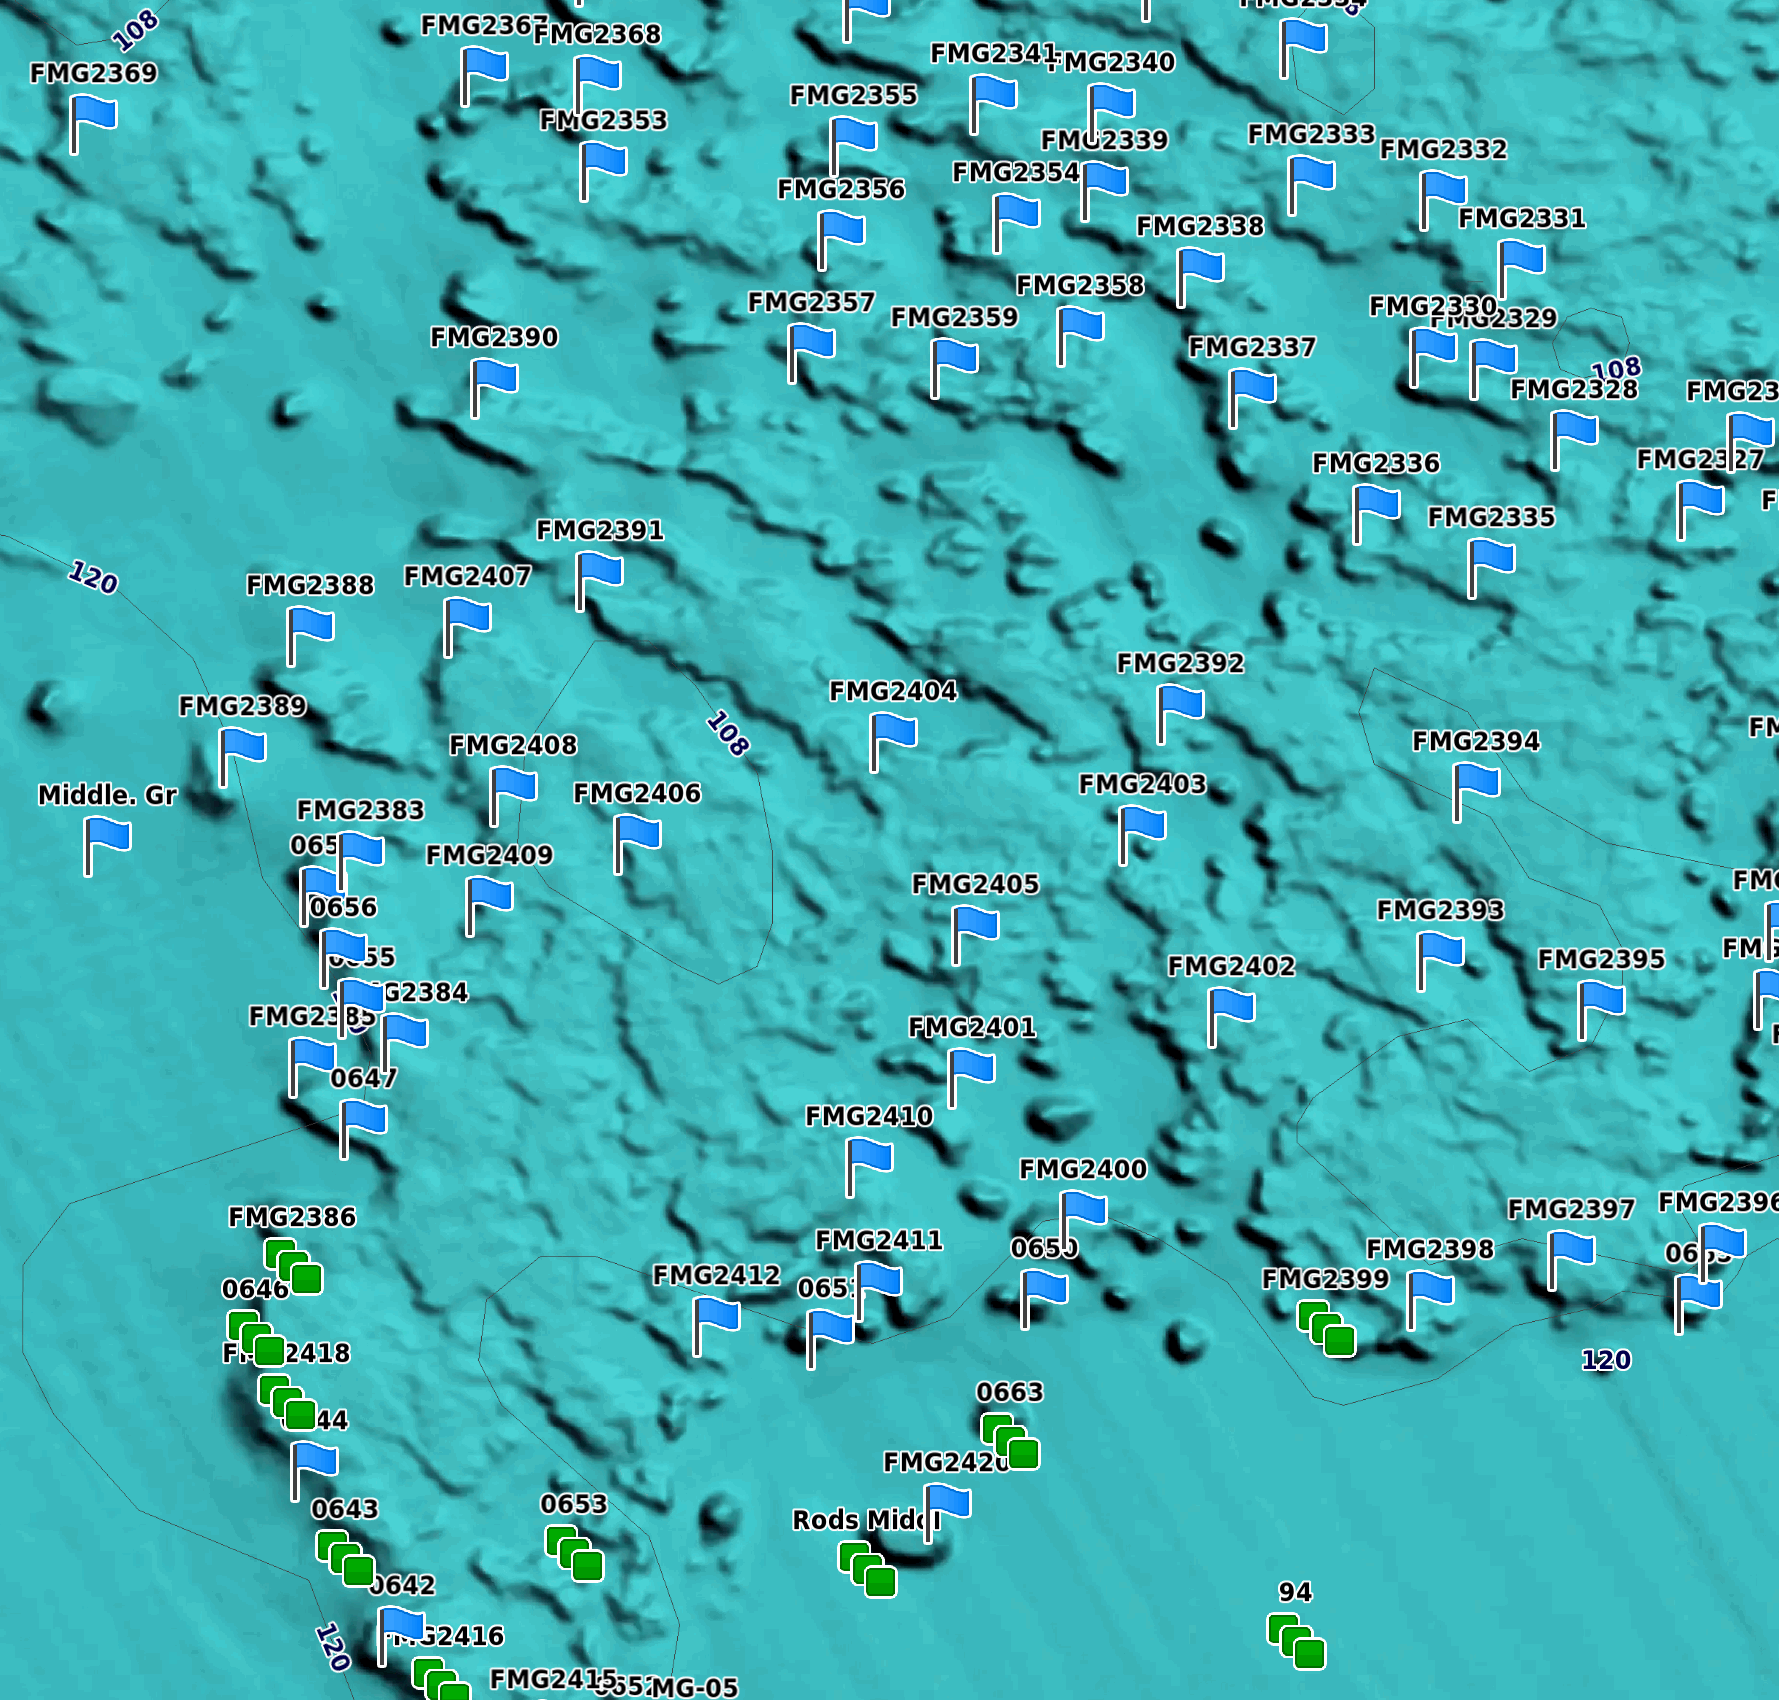
Task: Click the FMG2407 flag waypoint
Action: 467,626
